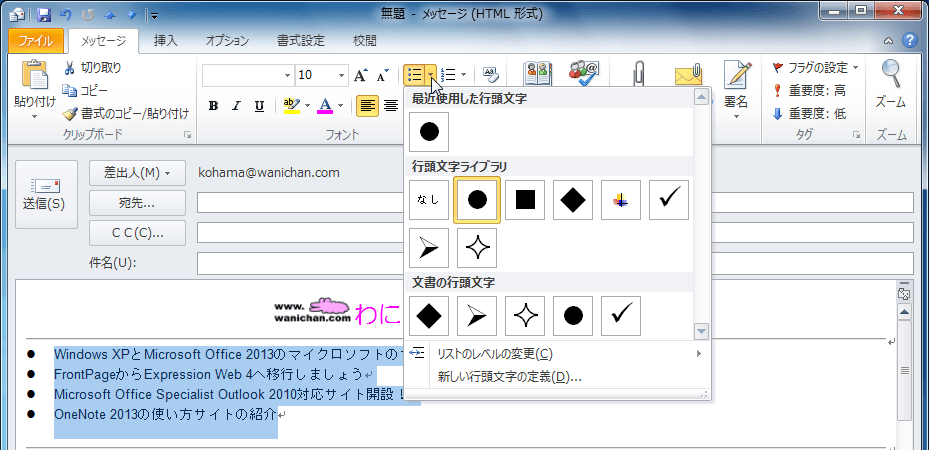Choose the diamond bullet under document bullets
Image resolution: width=929 pixels, height=450 pixels.
tap(429, 316)
